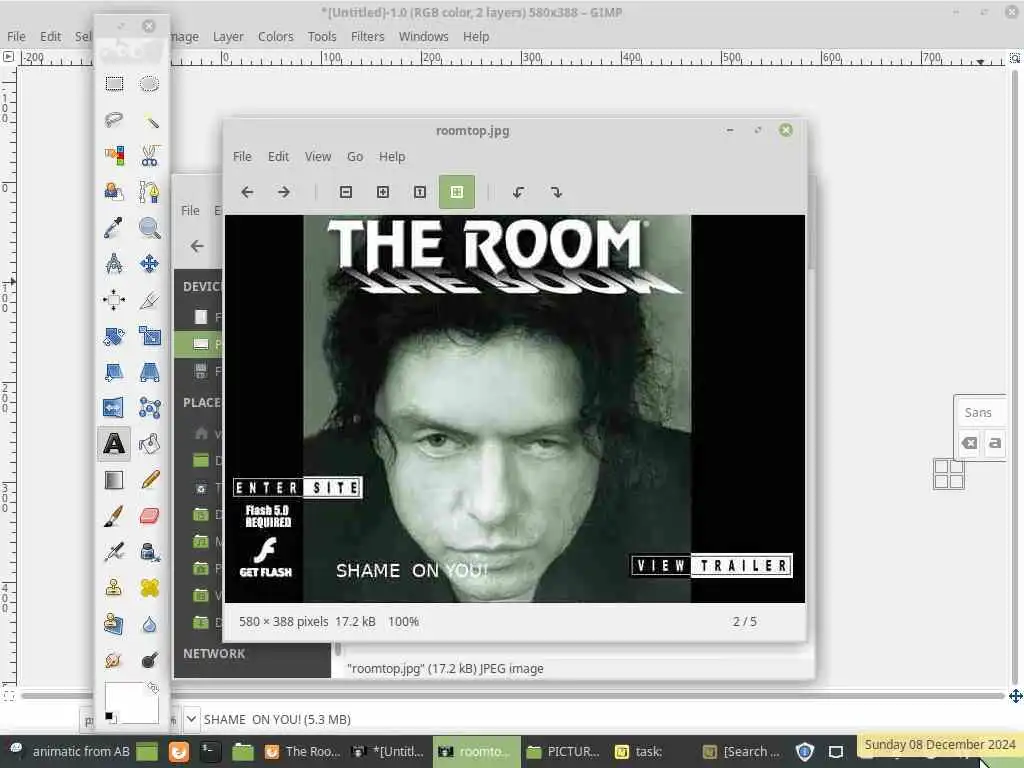Open the viewer's Help menu
The image size is (1024, 768).
392,157
